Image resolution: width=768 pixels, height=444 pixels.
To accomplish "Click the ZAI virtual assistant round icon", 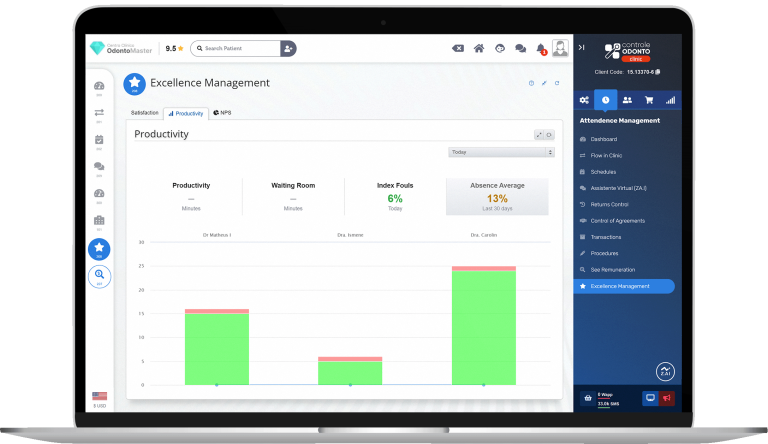I will 665,372.
